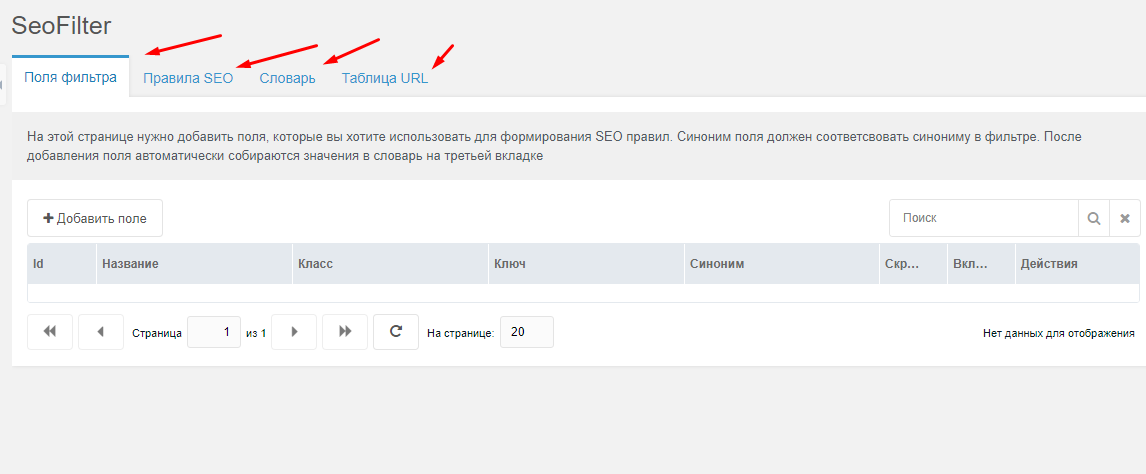Focus the Поиск search field

(x=984, y=218)
